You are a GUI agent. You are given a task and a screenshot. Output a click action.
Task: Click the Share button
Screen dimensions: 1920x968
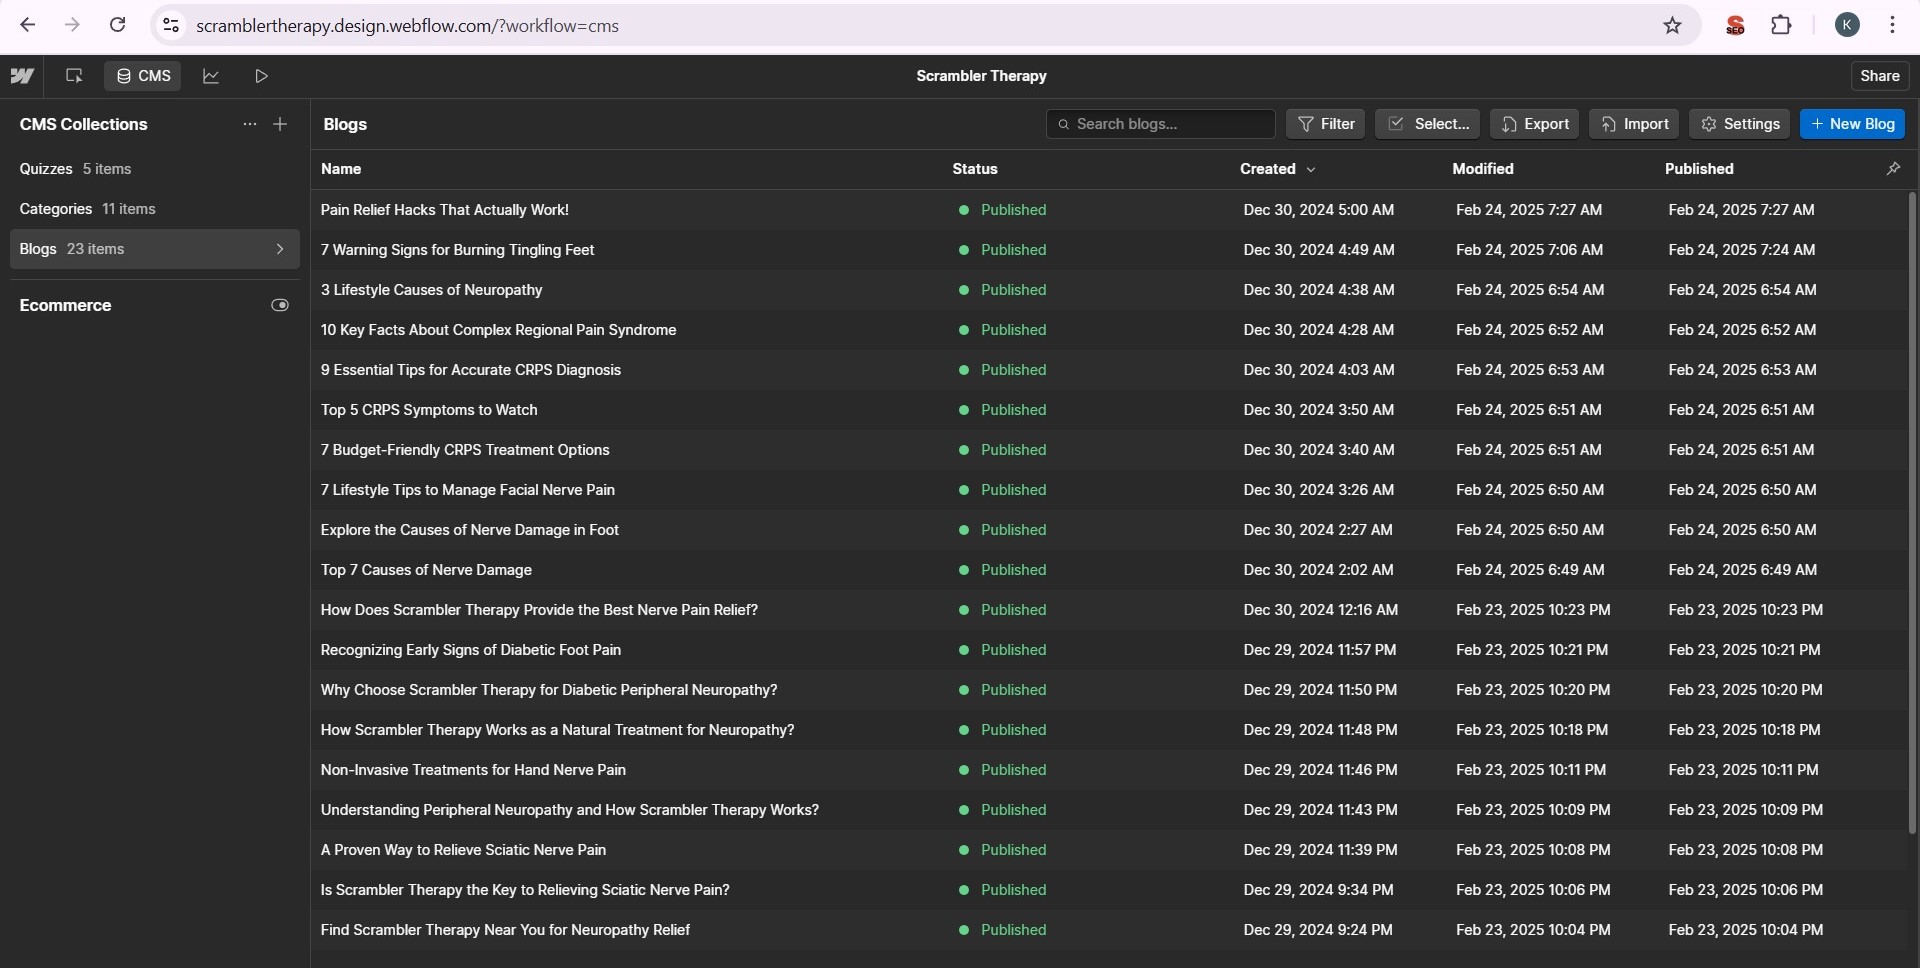(1879, 76)
